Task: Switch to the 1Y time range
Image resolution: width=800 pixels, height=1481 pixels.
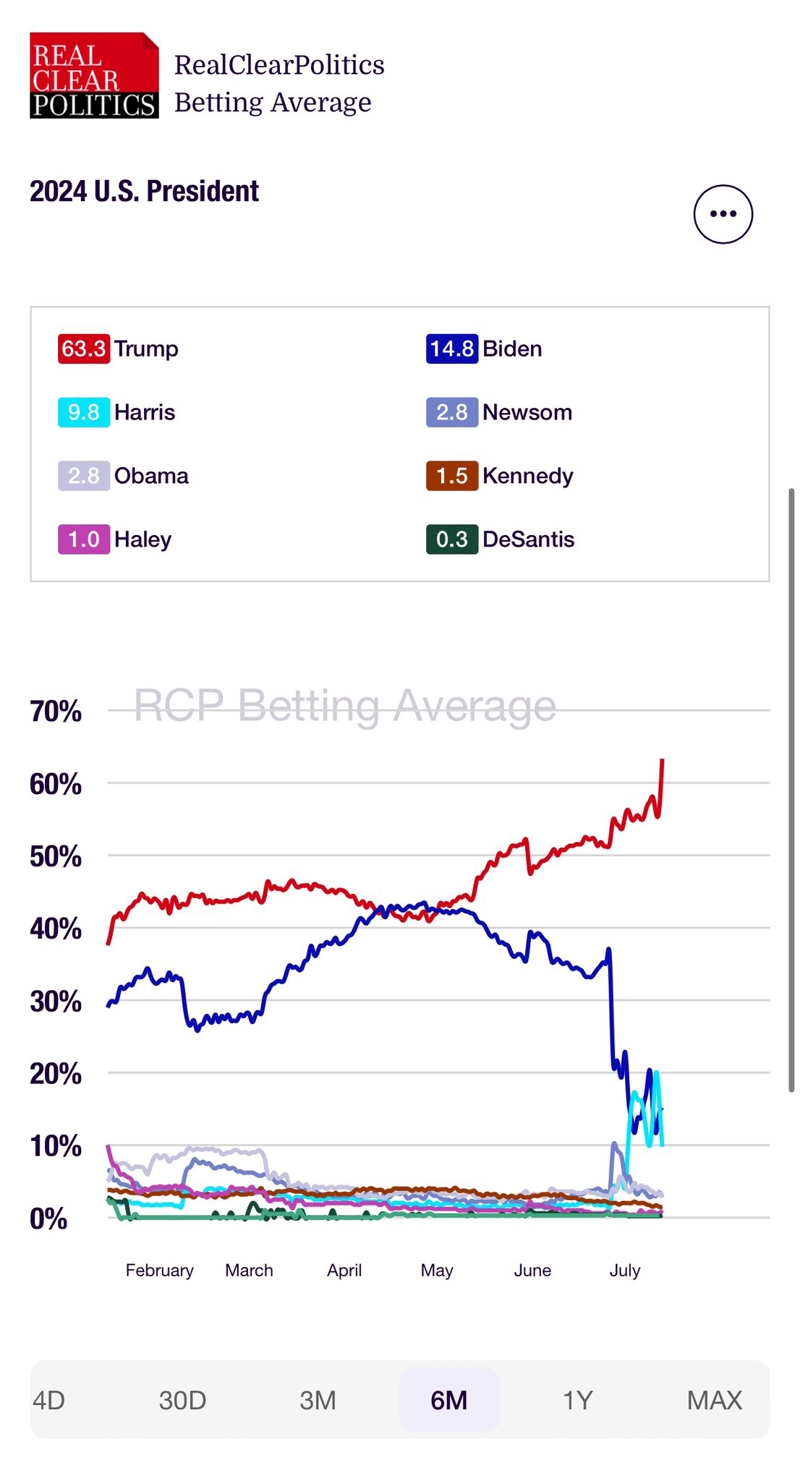Action: 578,1399
